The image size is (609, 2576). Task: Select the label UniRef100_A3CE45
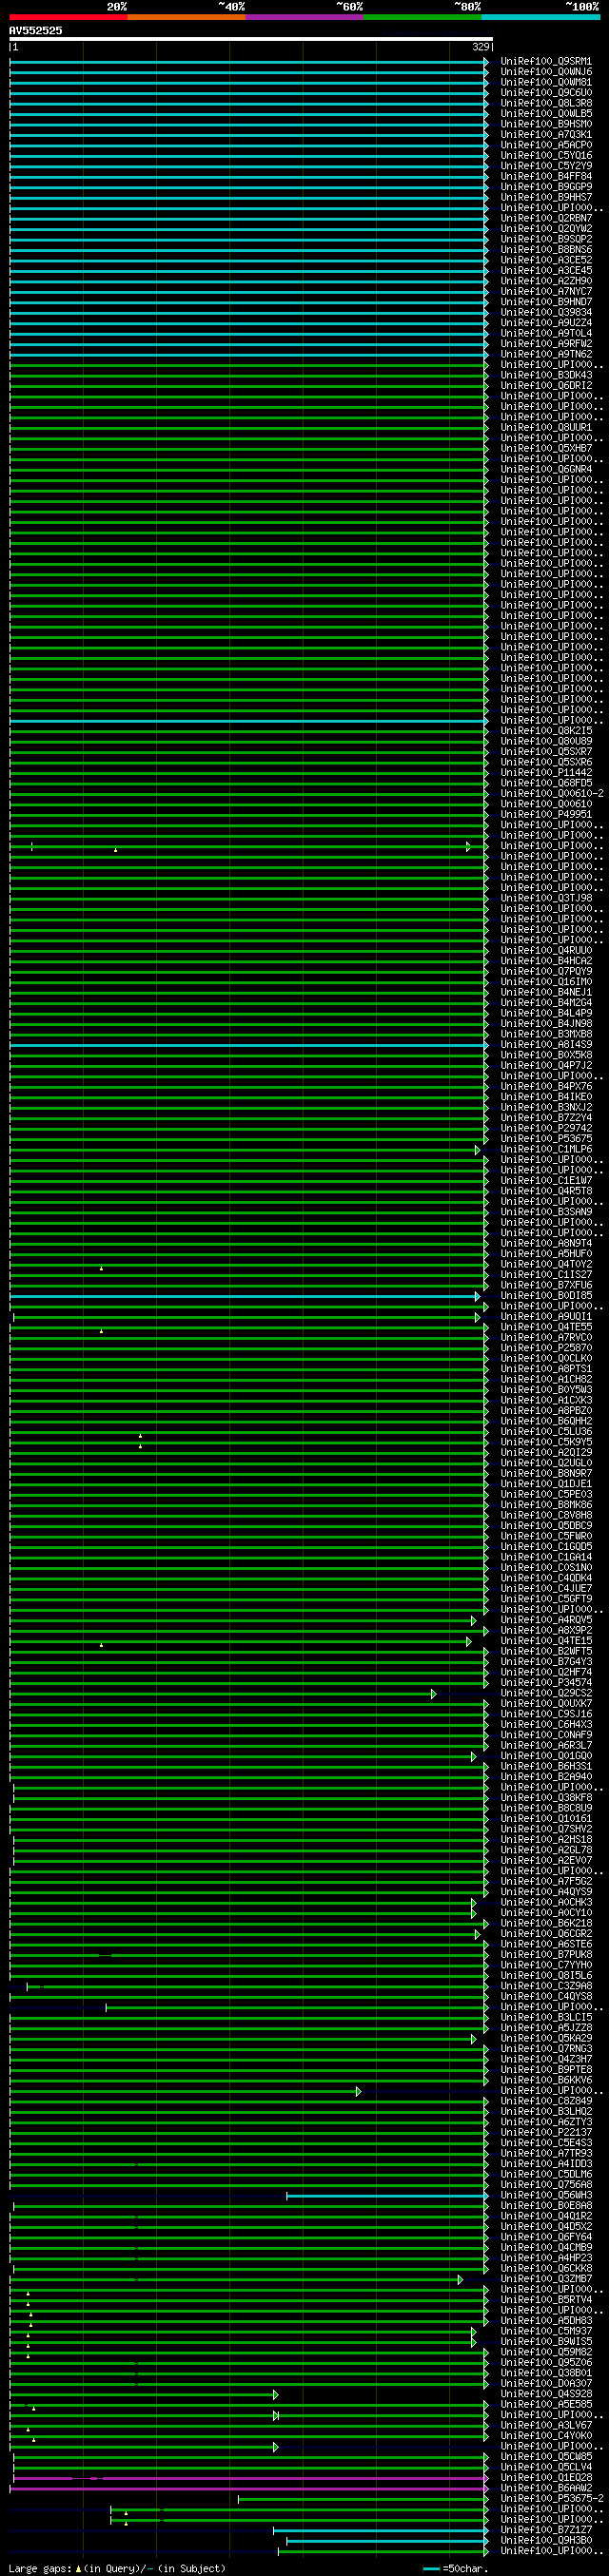pyautogui.click(x=546, y=271)
